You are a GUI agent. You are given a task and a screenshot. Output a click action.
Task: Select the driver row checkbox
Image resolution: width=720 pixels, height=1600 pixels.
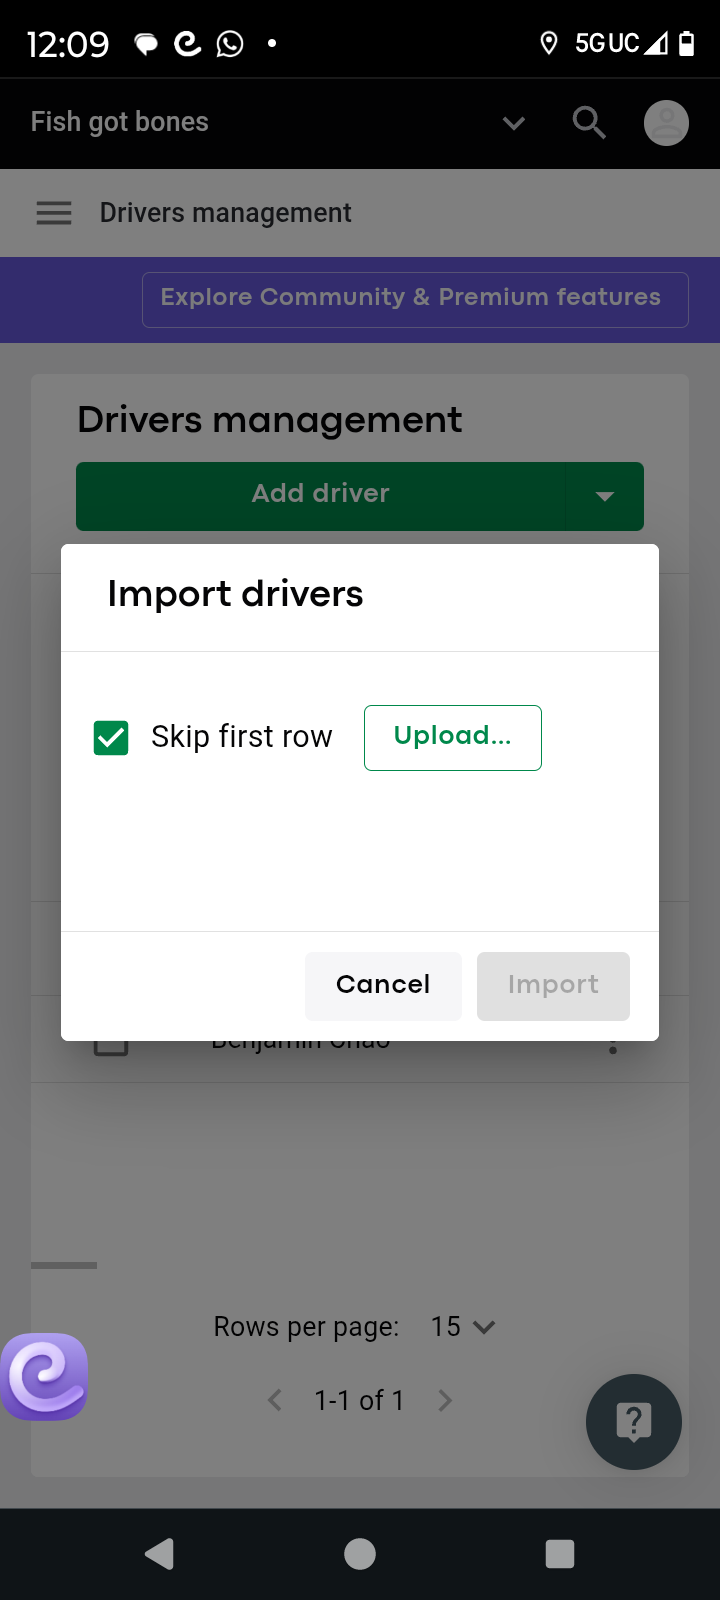pos(111,1046)
